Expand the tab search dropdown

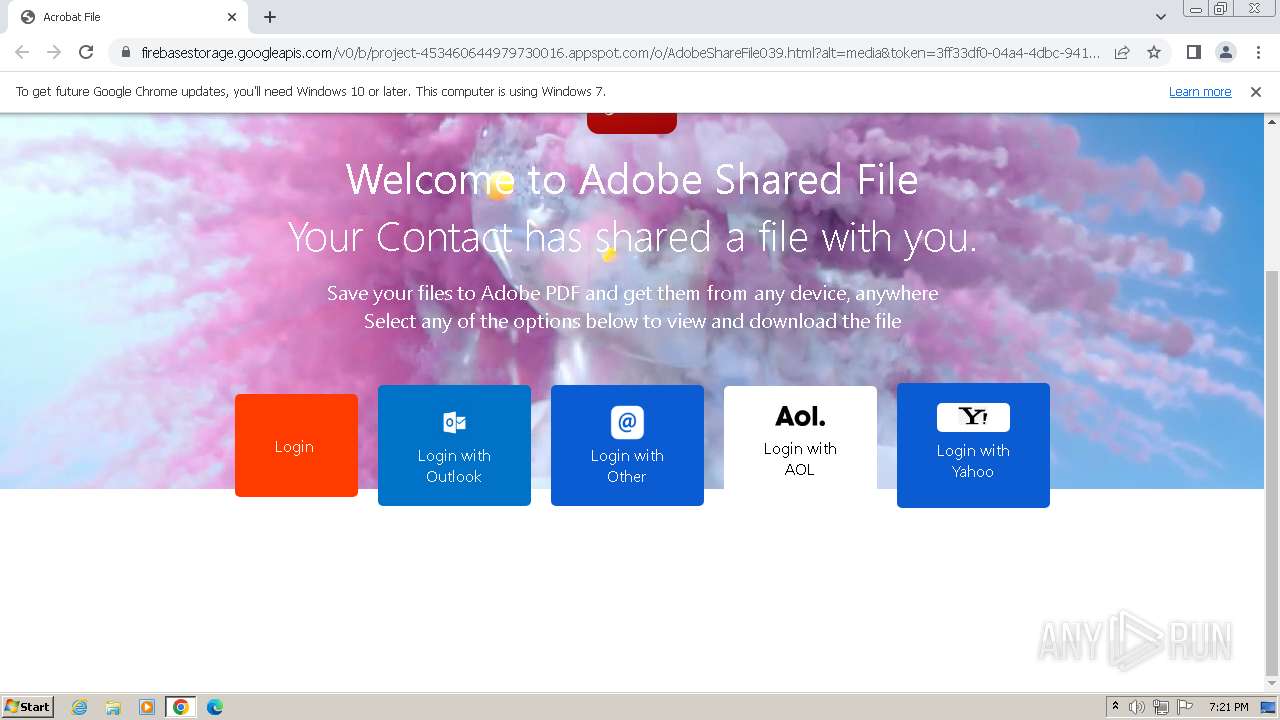coord(1161,17)
